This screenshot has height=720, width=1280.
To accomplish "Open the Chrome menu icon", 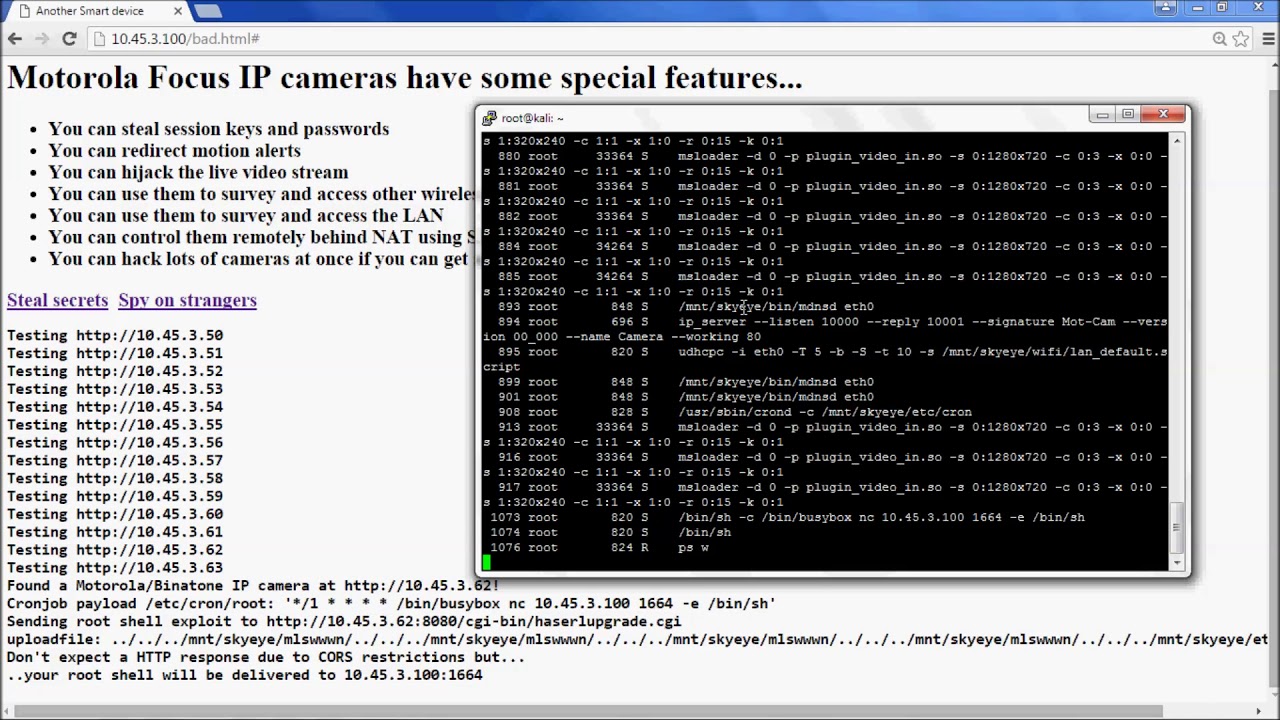I will click(x=1267, y=39).
